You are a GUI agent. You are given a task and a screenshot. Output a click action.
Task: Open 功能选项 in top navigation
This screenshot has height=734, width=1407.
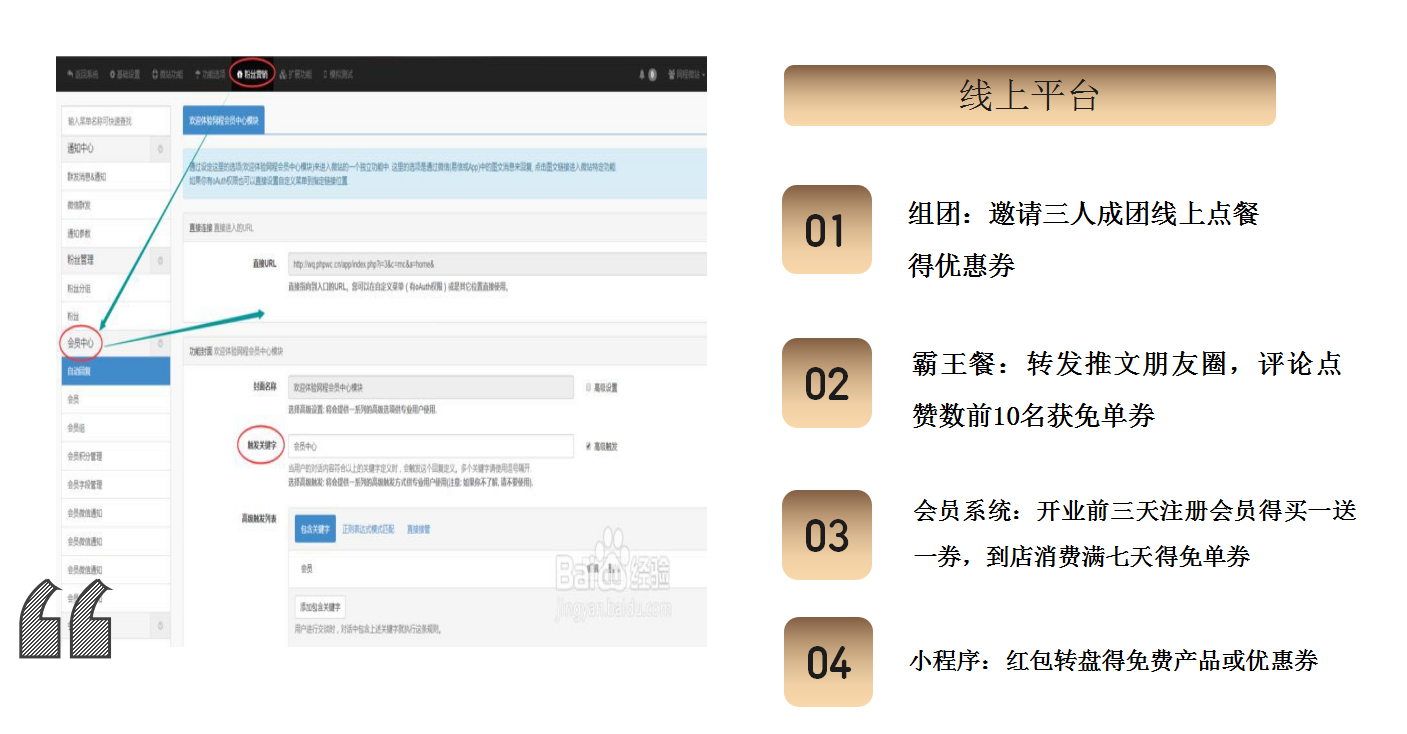point(210,75)
